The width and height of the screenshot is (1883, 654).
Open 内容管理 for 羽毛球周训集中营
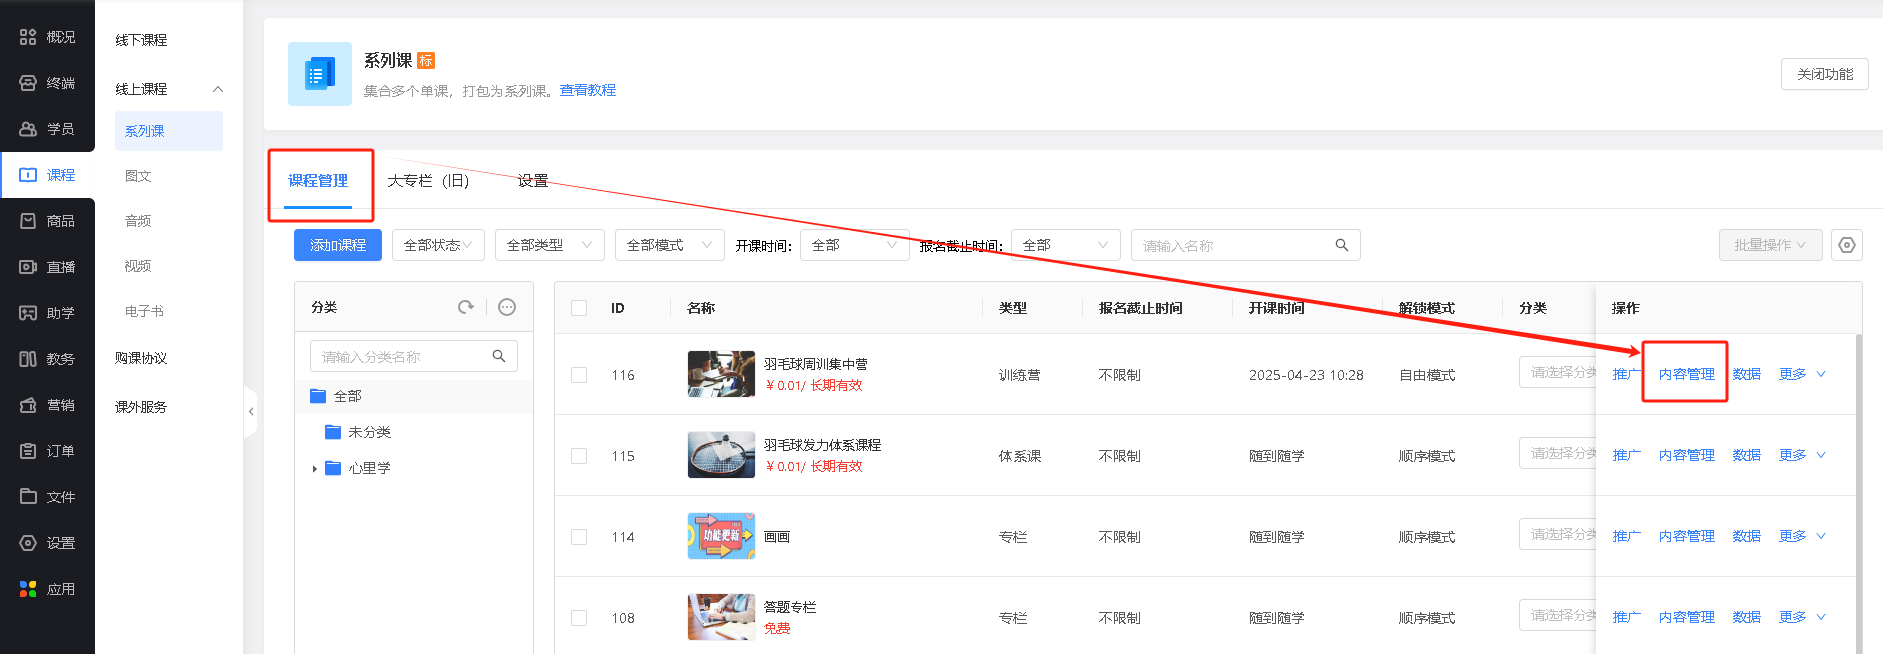(x=1686, y=374)
